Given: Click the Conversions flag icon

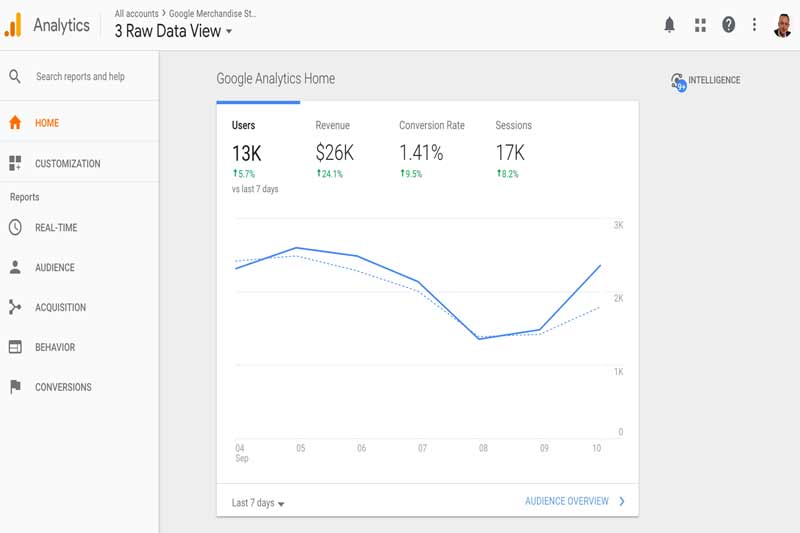Looking at the screenshot, I should pos(15,387).
